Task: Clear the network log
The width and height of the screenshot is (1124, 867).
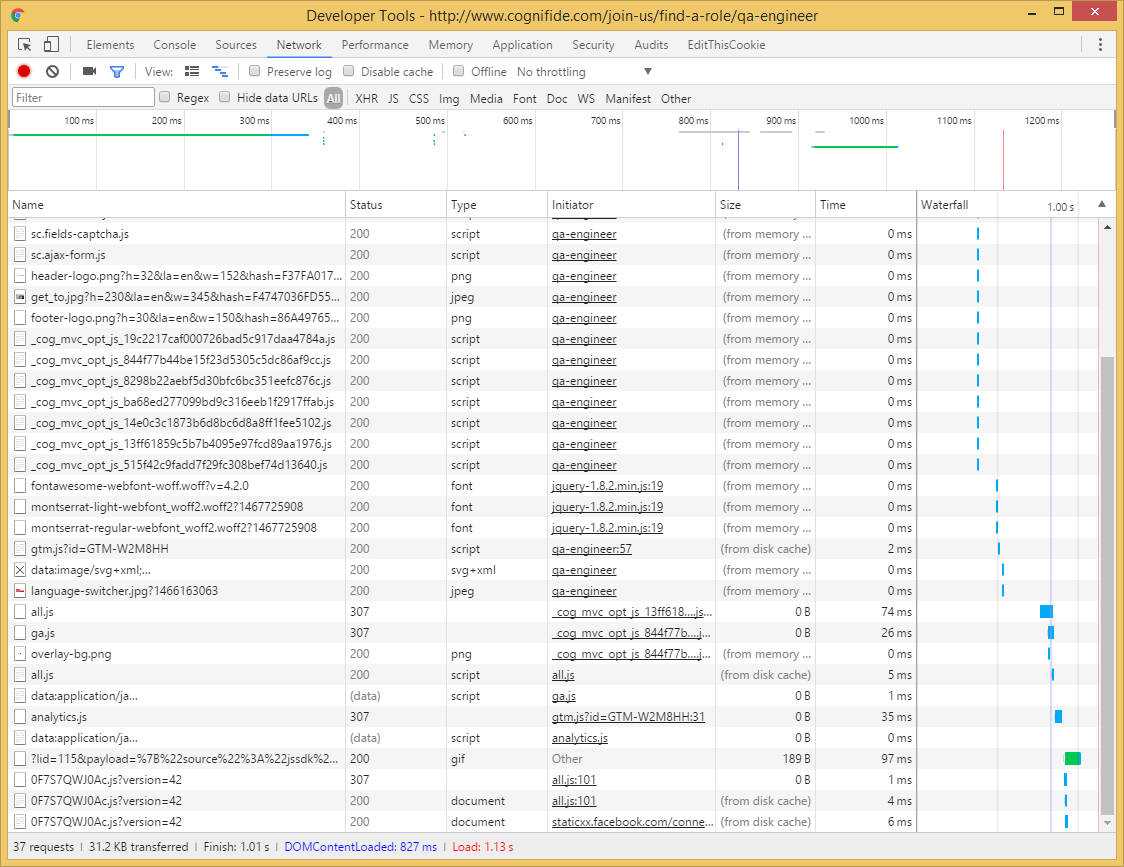Action: pos(52,71)
